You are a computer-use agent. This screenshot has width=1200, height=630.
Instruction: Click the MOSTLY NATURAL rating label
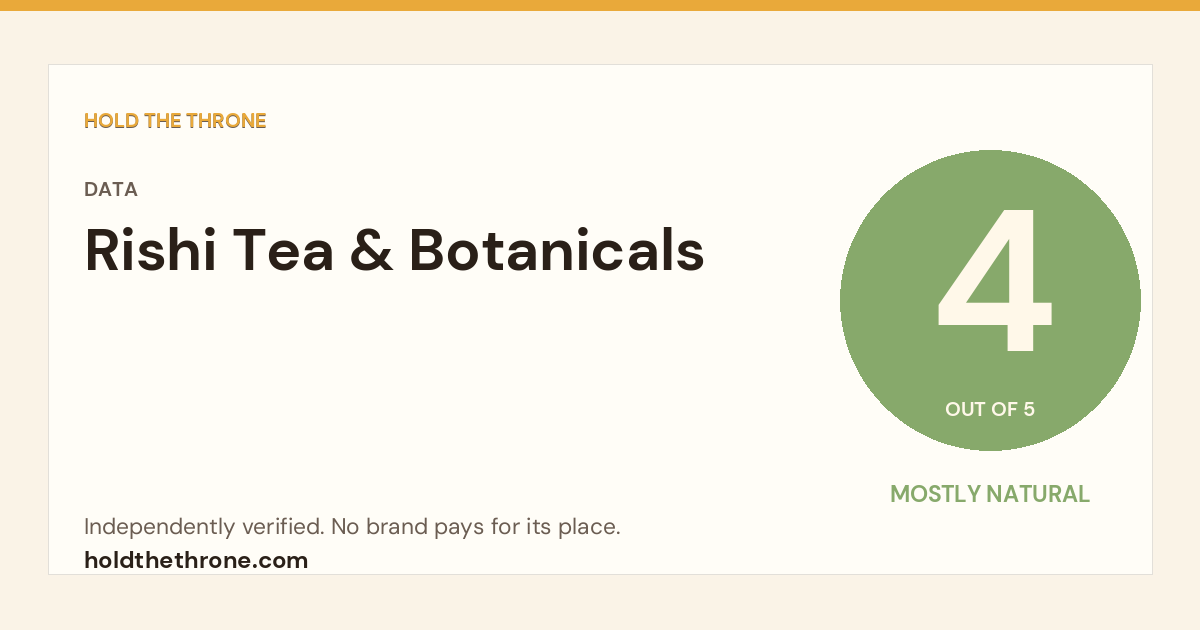(990, 494)
